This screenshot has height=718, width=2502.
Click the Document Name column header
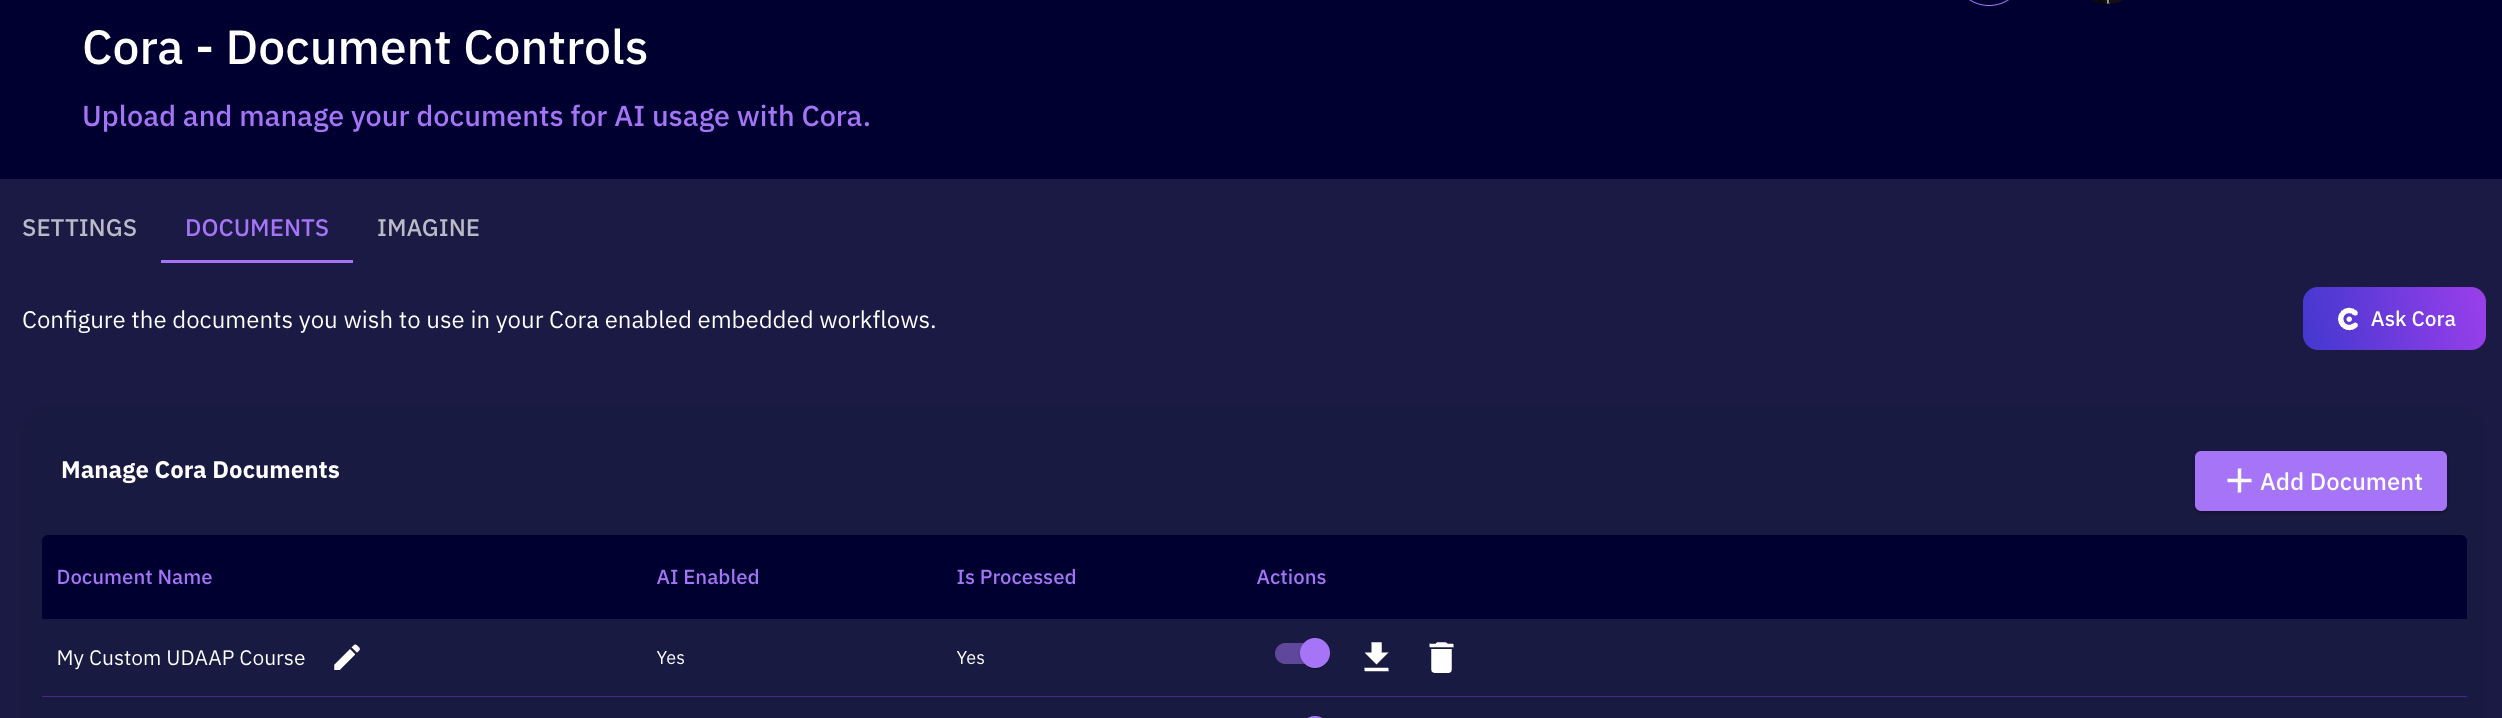134,577
